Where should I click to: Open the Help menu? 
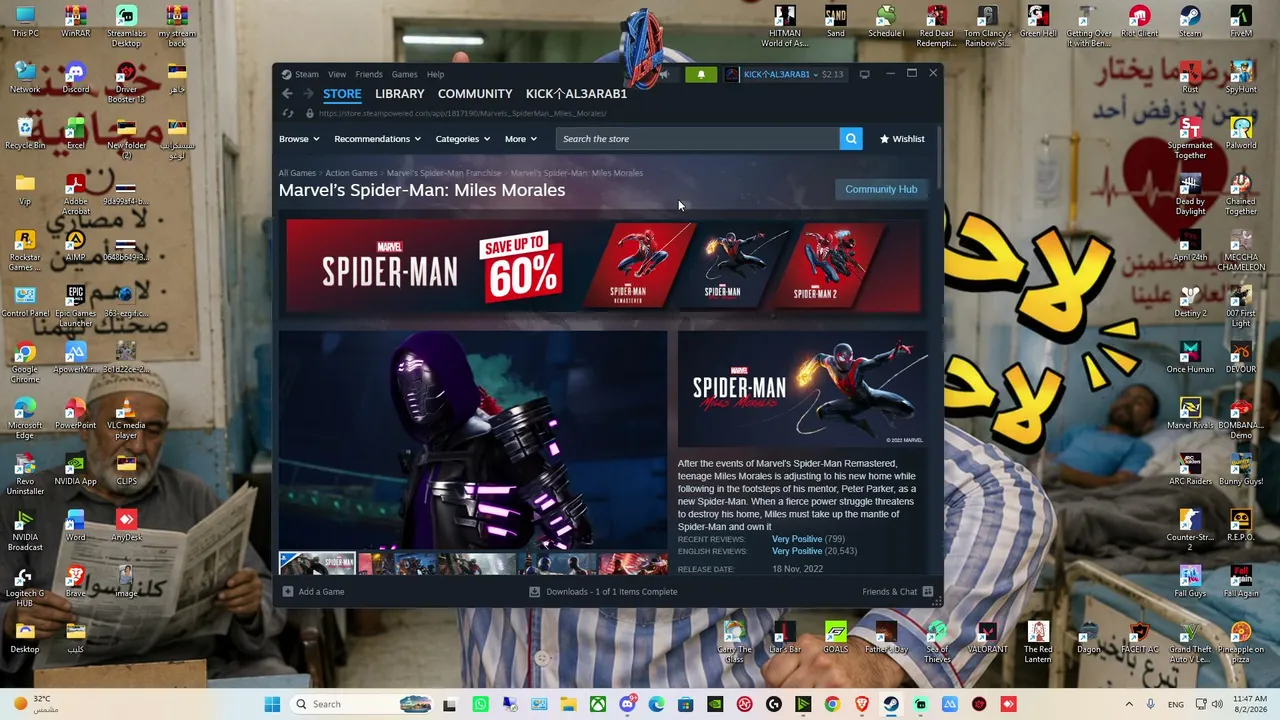(436, 74)
